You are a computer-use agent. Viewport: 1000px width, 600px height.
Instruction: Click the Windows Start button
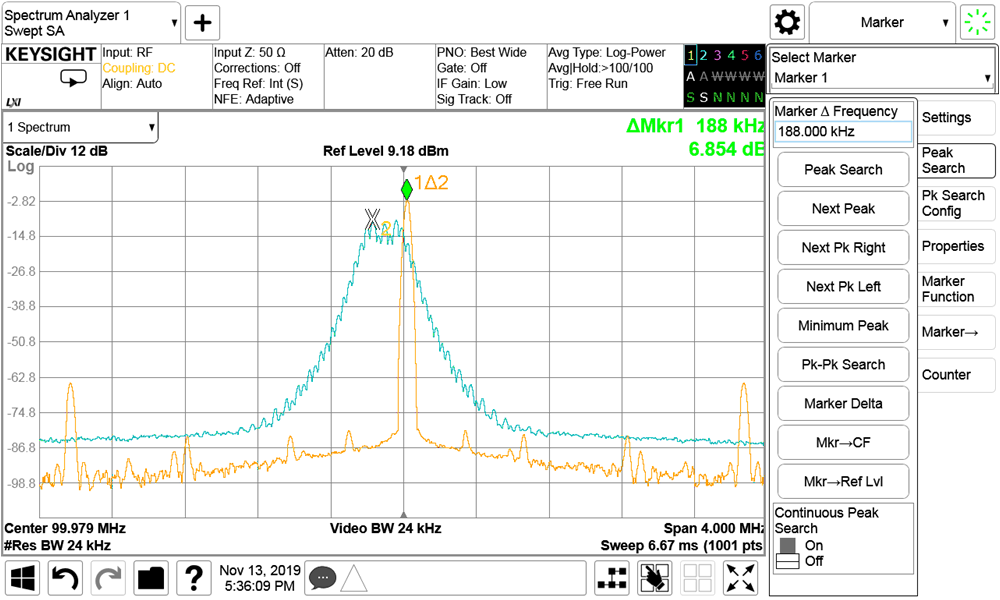pos(21,578)
